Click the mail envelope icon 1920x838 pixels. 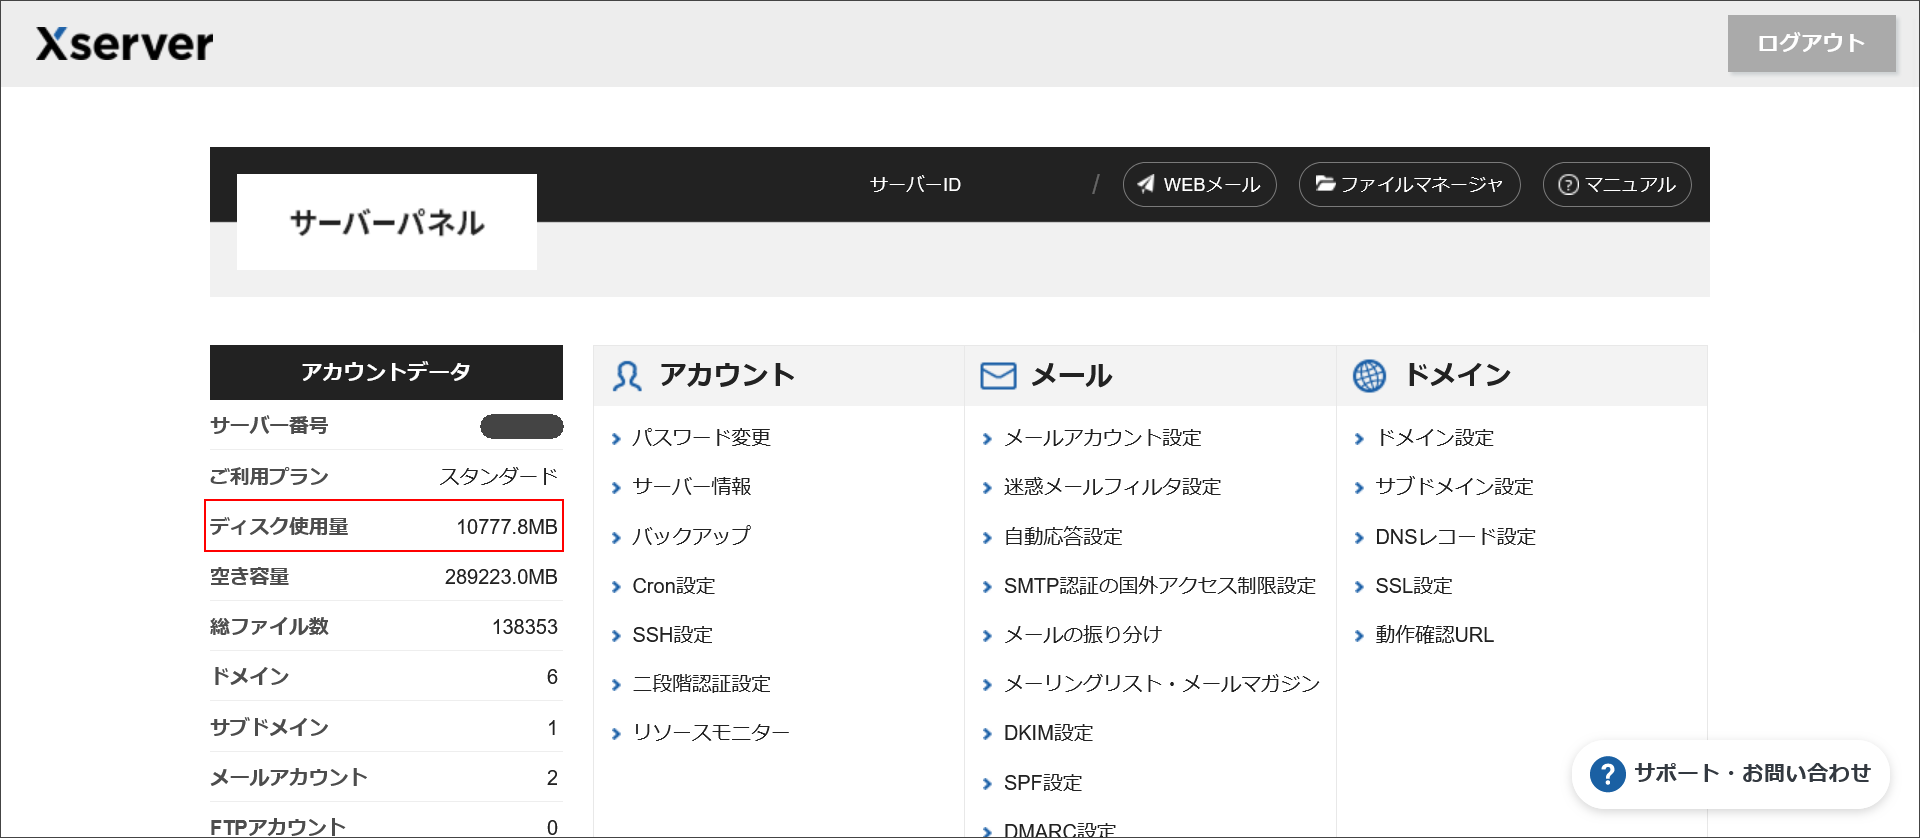997,376
